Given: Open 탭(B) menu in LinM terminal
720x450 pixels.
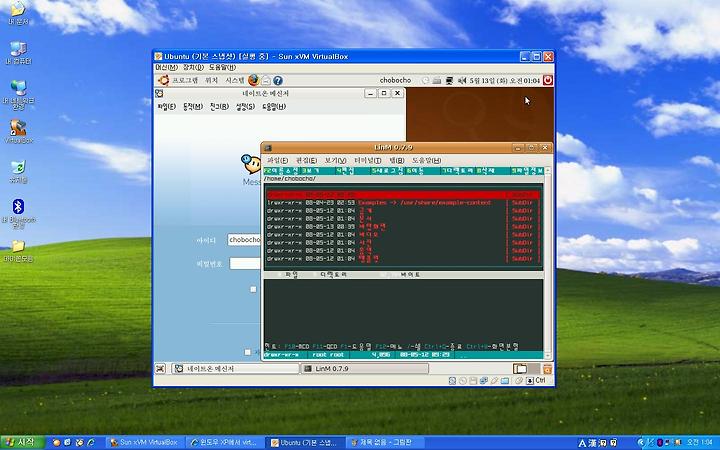Looking at the screenshot, I should click(397, 160).
